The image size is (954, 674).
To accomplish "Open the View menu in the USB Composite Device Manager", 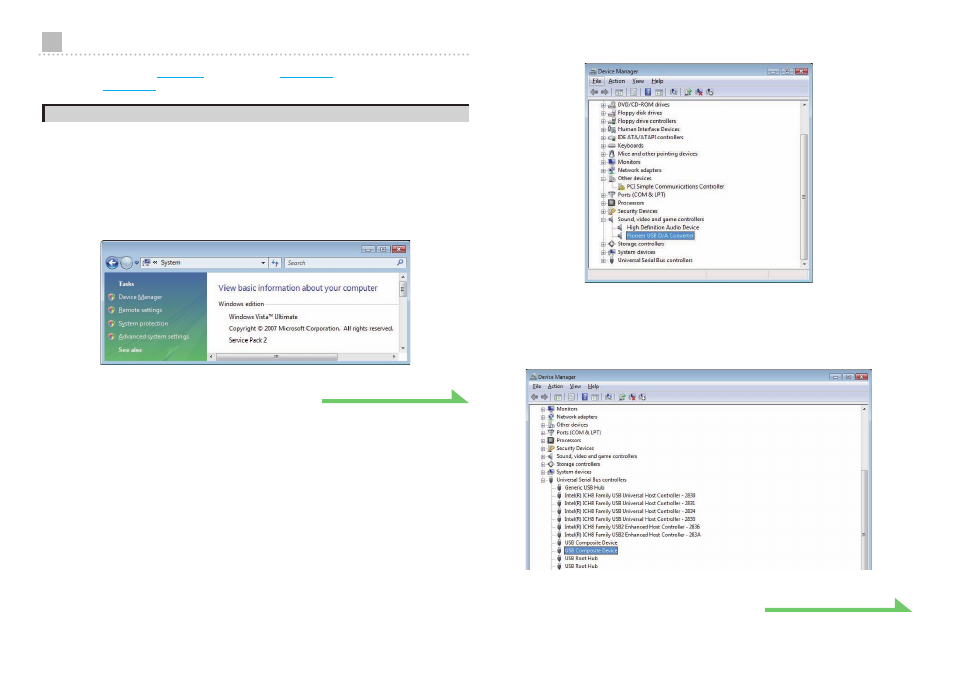I will (x=575, y=386).
